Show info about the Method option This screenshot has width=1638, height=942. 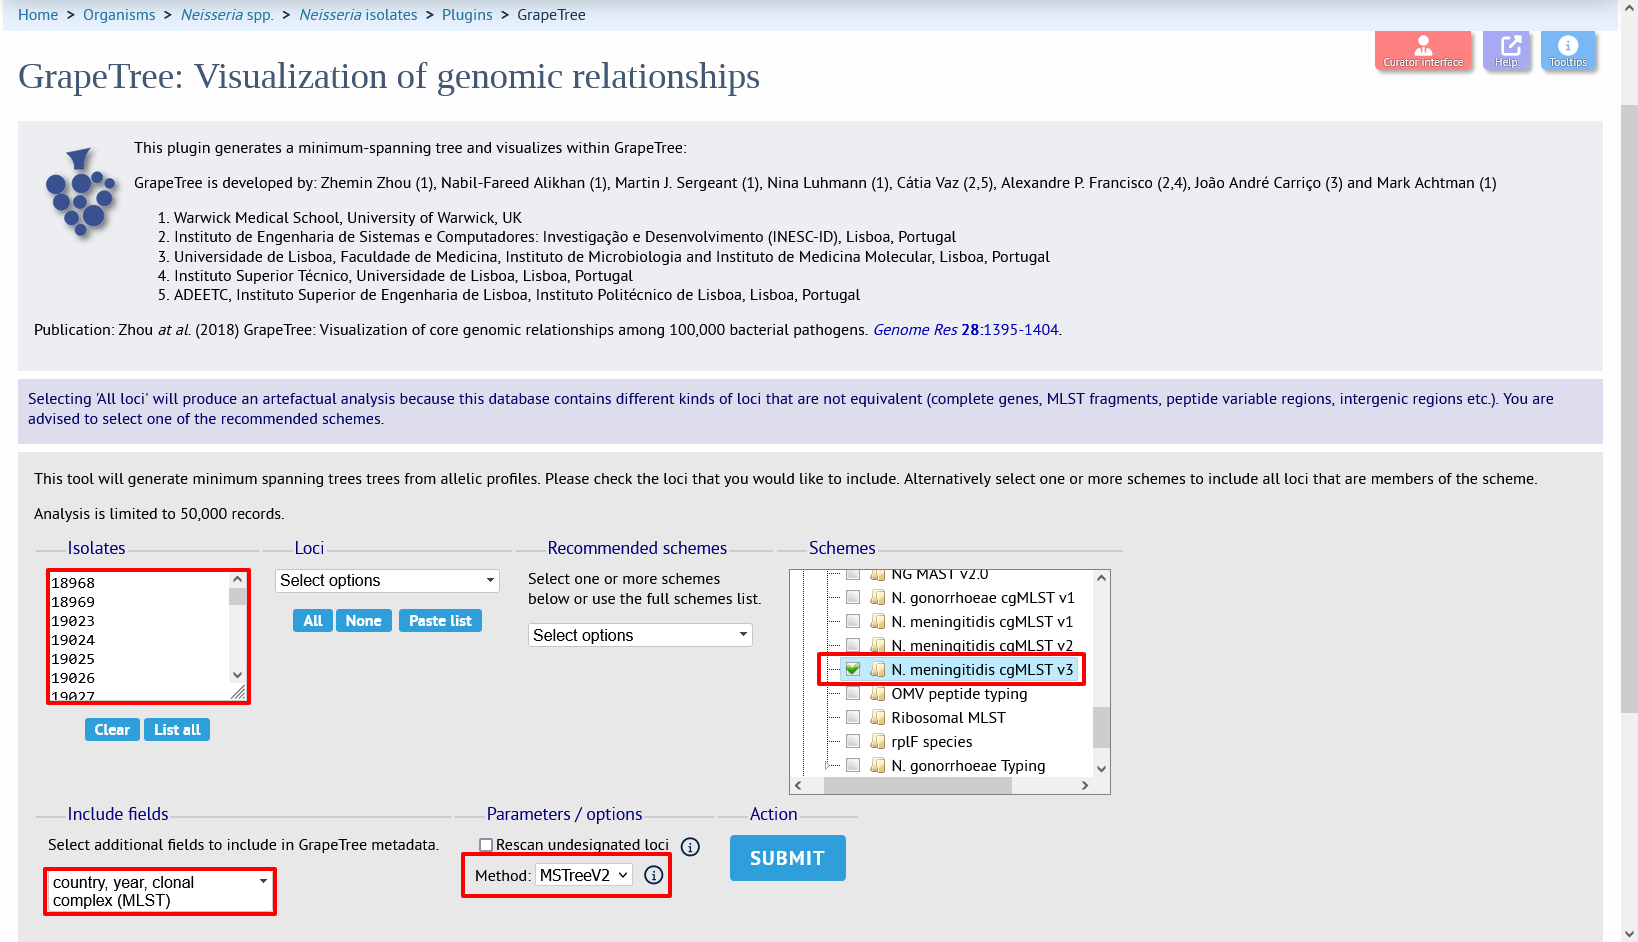(x=654, y=875)
